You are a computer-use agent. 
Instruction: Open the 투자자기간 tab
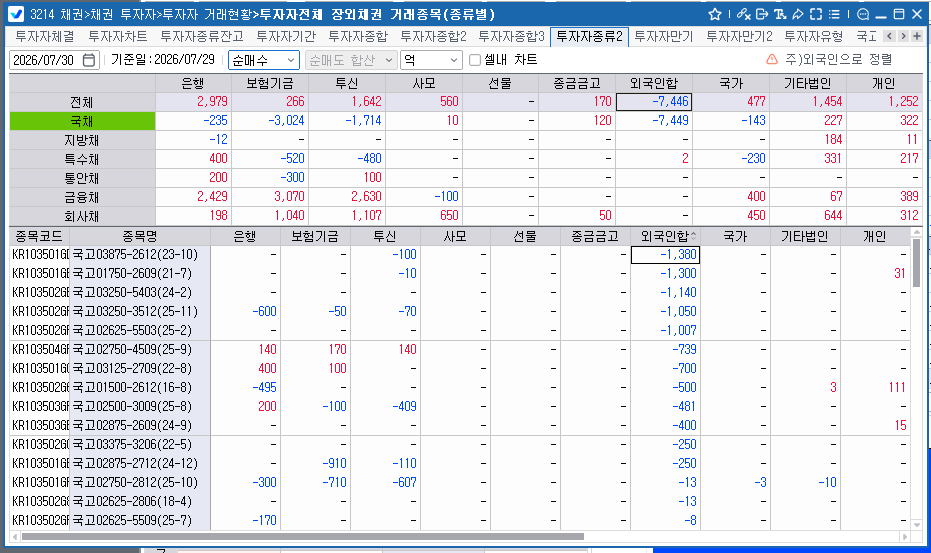(286, 36)
